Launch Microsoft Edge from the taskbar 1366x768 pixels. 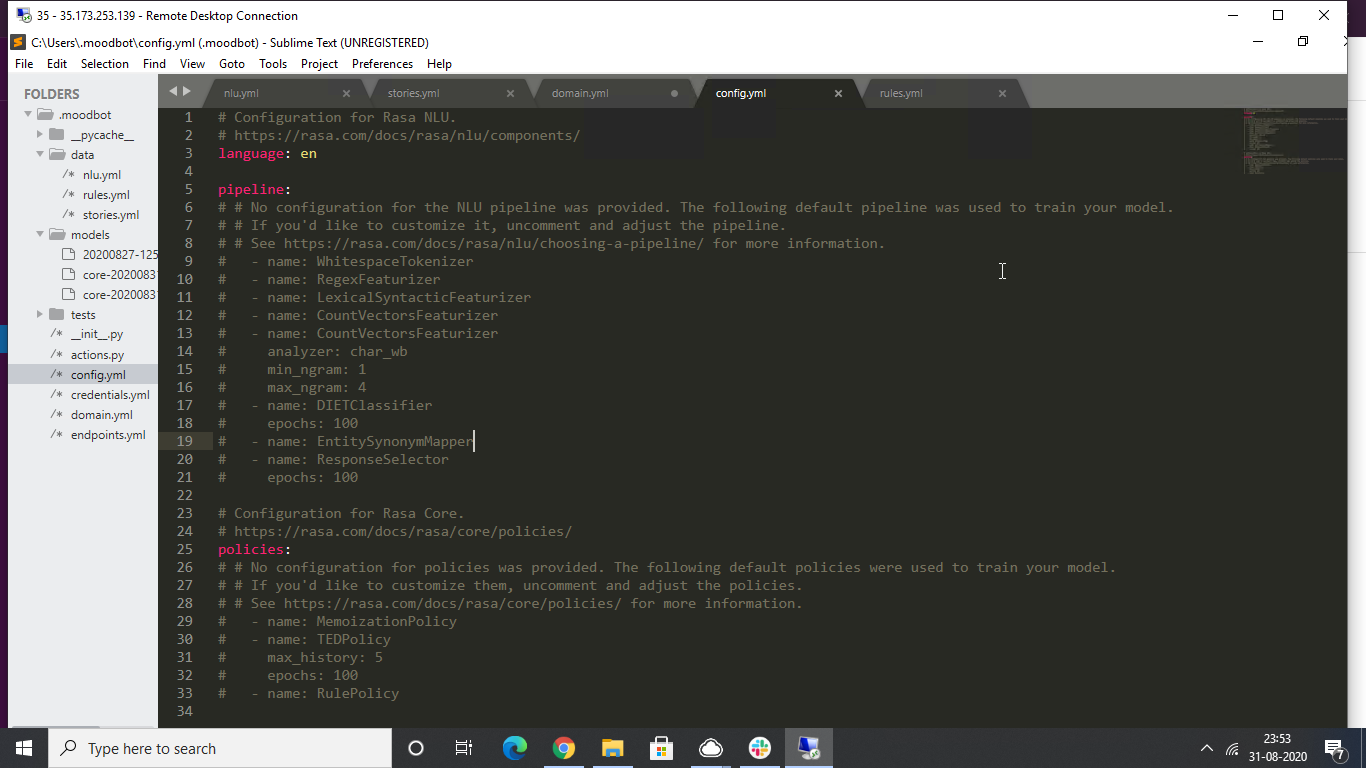[x=514, y=748]
